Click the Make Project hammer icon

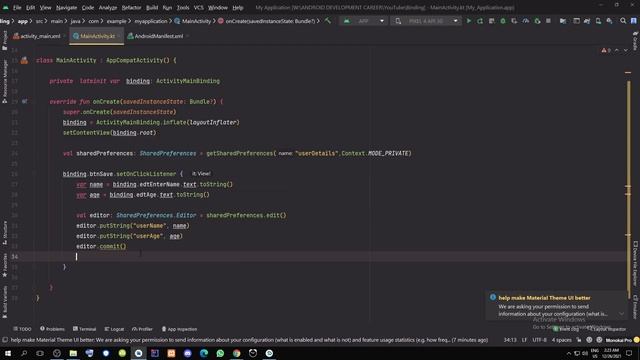(x=328, y=21)
